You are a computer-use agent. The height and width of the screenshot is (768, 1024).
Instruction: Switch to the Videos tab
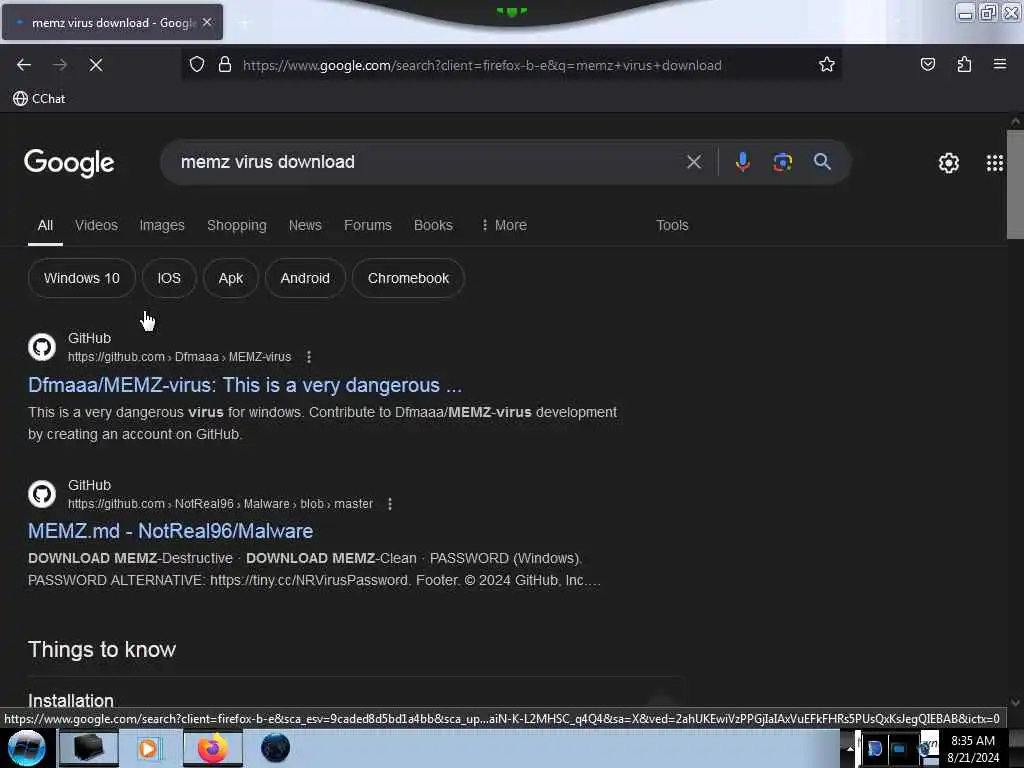pyautogui.click(x=96, y=225)
